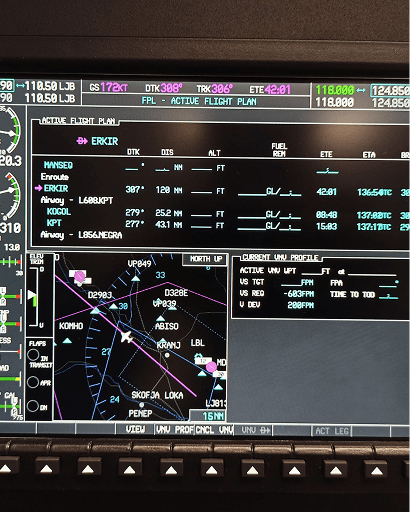Click the 15NM map range box
Screen dimensions: 410x512
tap(208, 415)
